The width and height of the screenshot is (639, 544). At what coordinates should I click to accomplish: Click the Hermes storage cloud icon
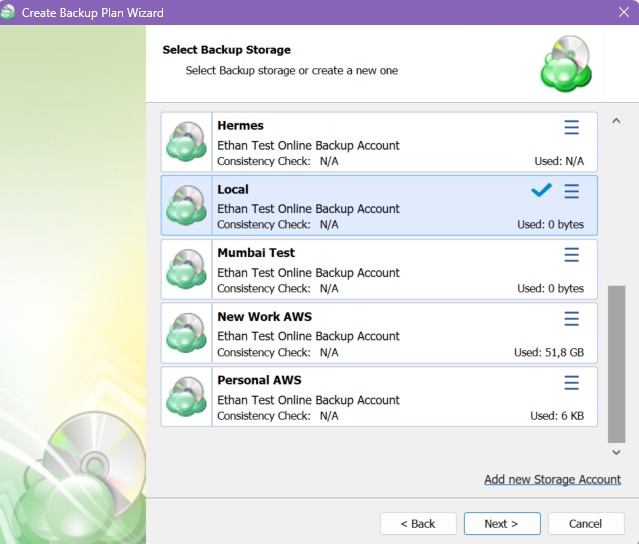pos(187,143)
